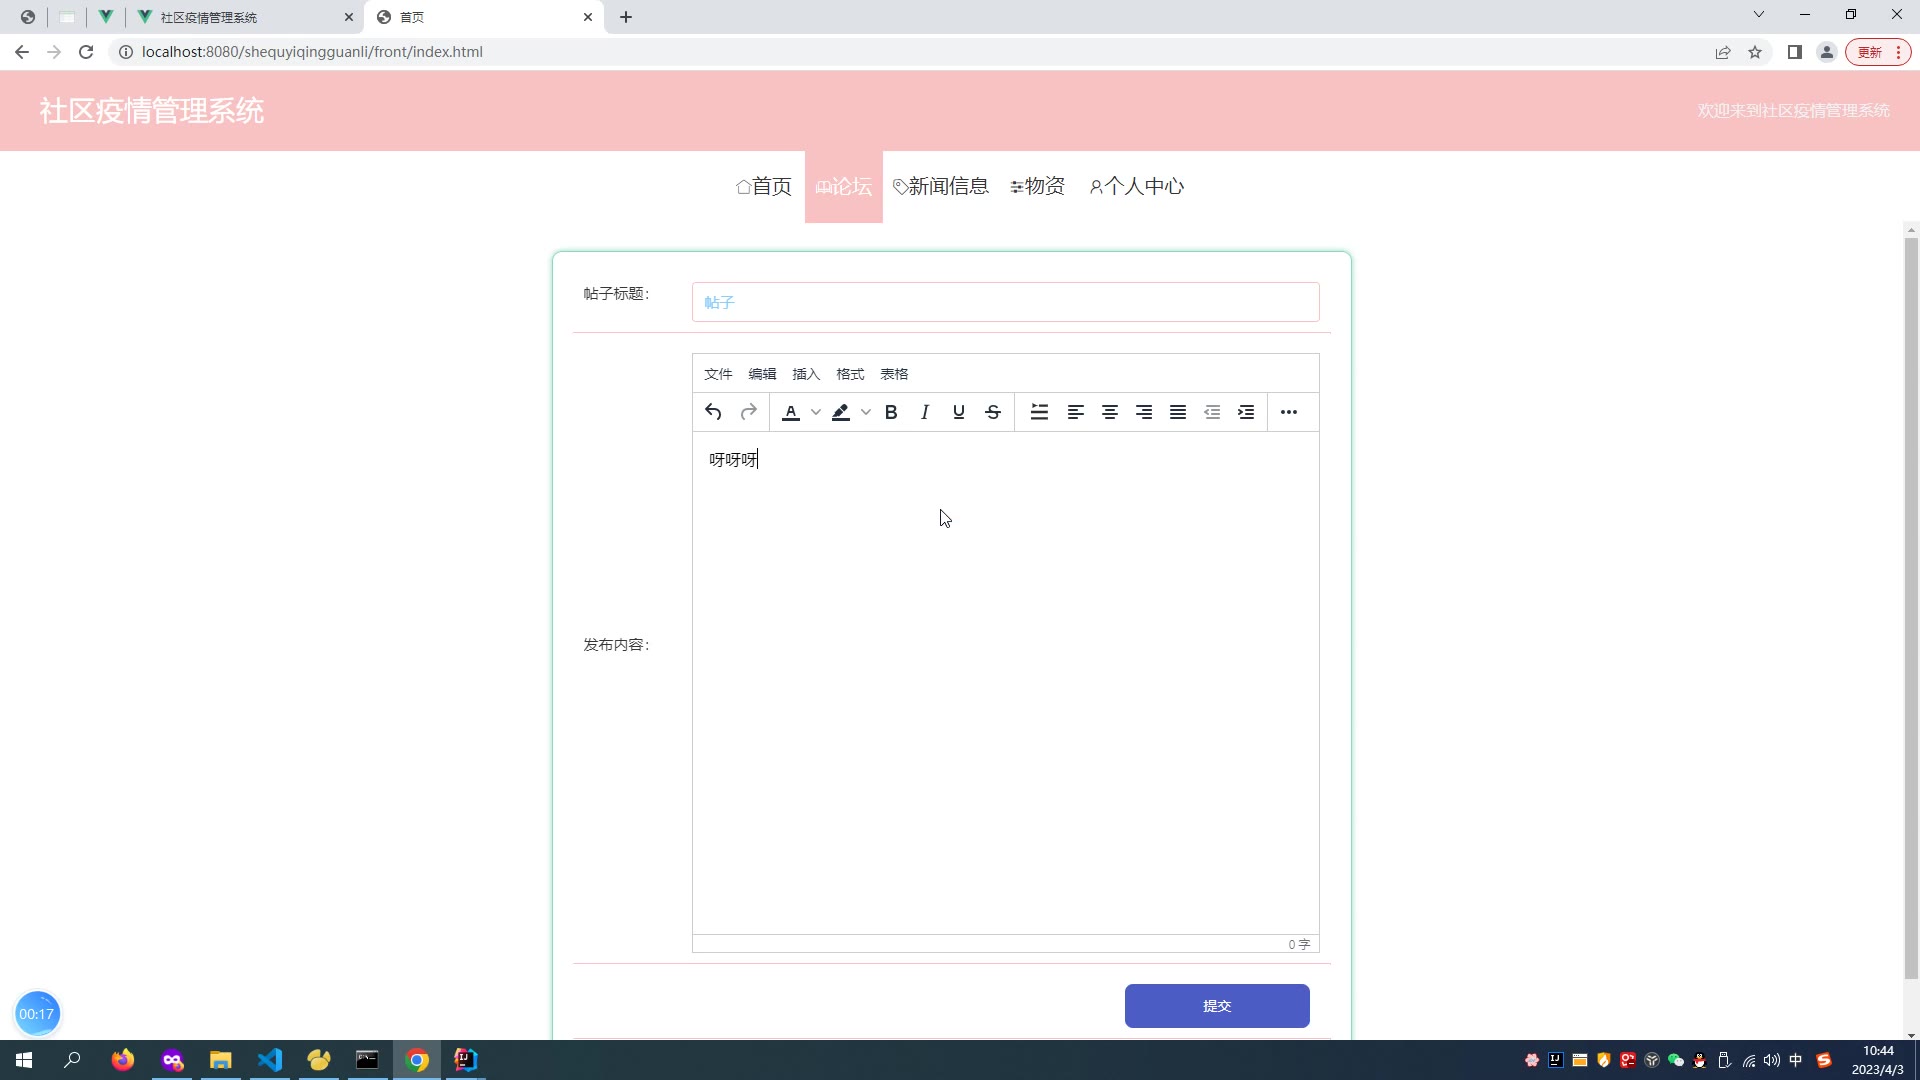Apply highlight background color marker icon
The width and height of the screenshot is (1920, 1080).
tap(841, 412)
